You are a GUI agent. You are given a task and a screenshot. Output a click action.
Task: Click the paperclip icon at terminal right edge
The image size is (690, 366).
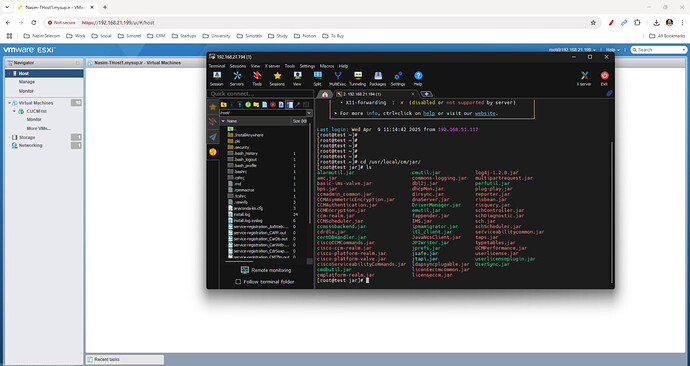click(x=609, y=93)
